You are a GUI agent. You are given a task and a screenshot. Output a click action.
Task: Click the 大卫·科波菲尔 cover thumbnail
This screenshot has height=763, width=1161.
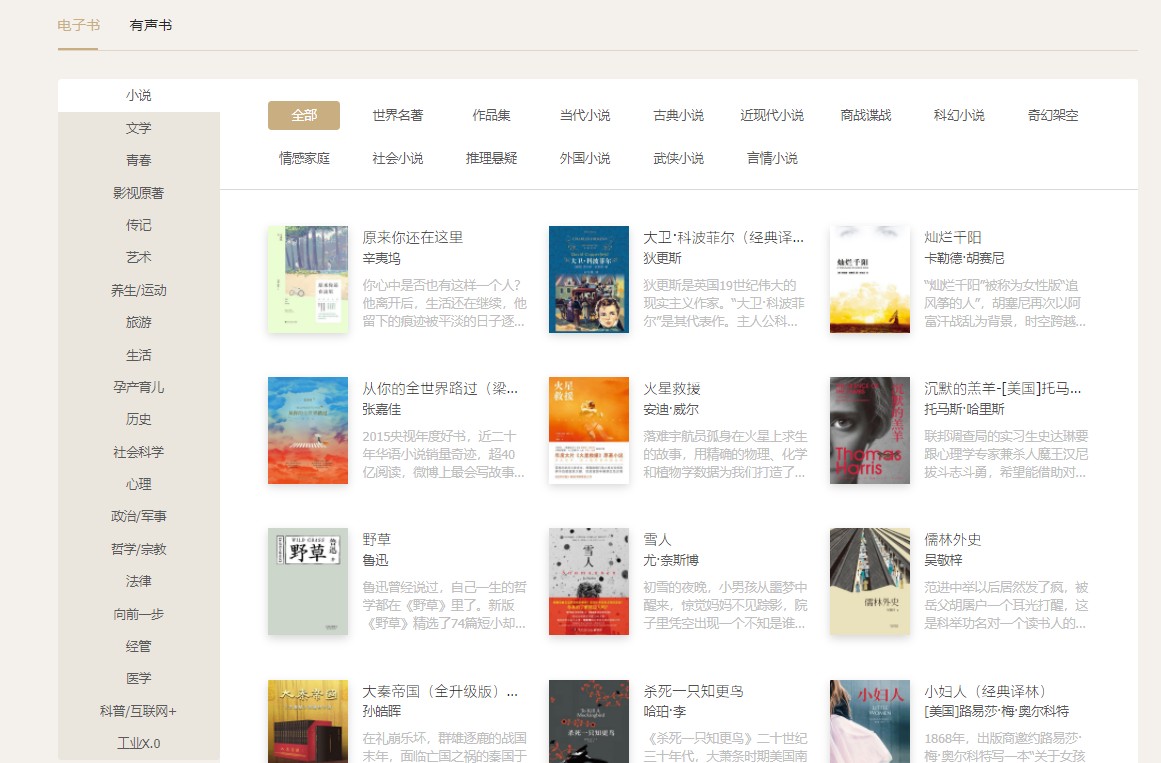point(589,279)
